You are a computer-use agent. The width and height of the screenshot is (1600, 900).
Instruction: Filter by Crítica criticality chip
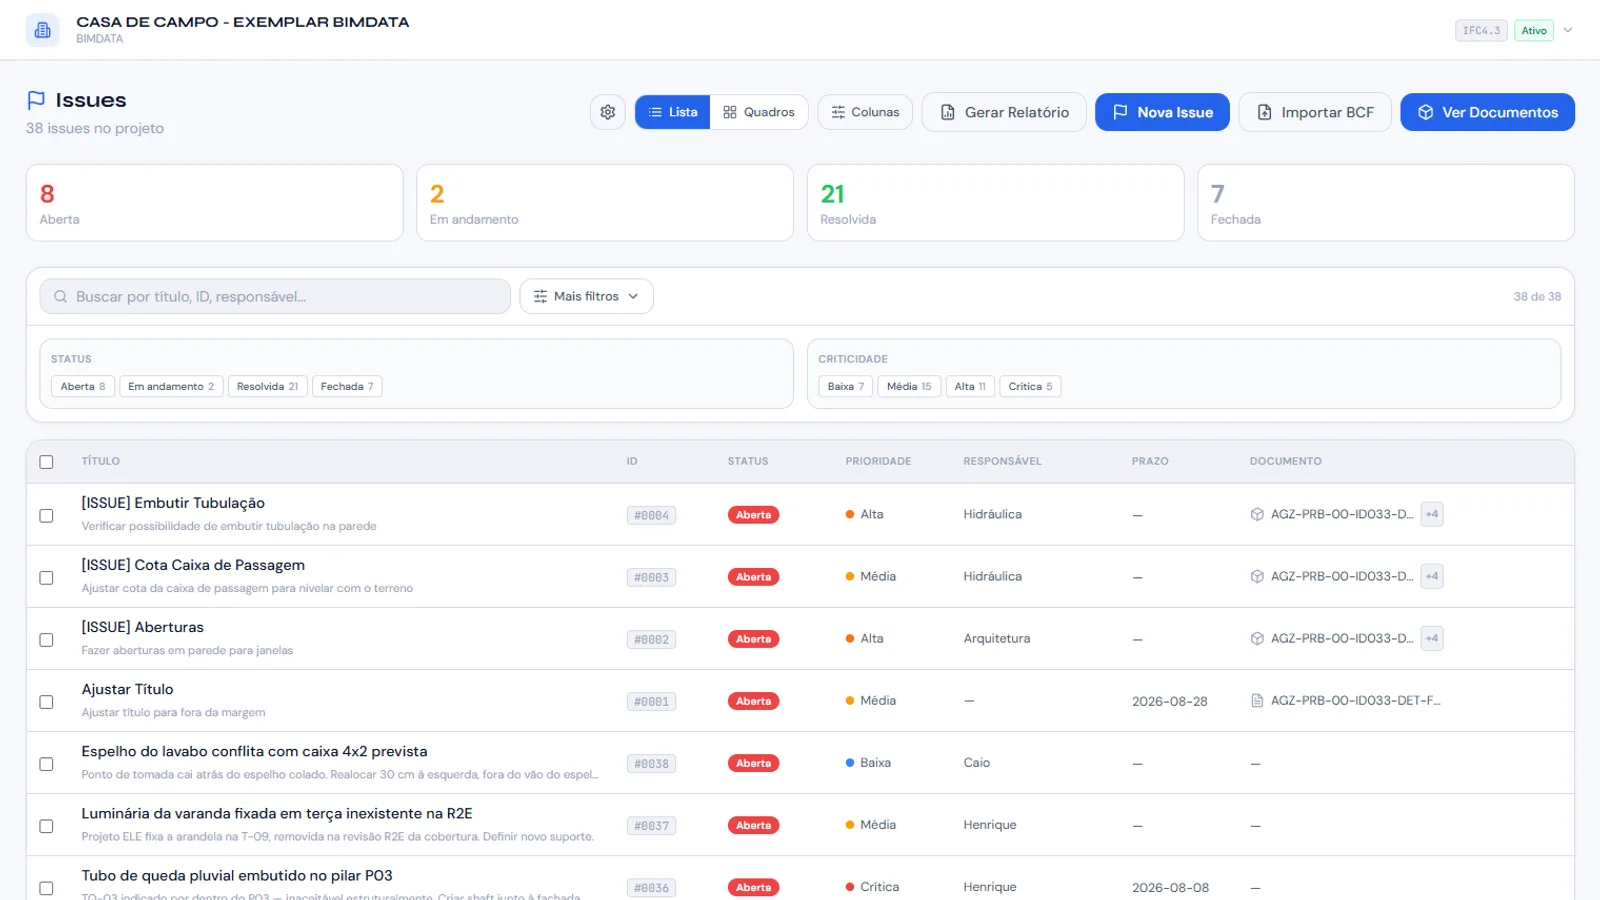coord(1030,386)
